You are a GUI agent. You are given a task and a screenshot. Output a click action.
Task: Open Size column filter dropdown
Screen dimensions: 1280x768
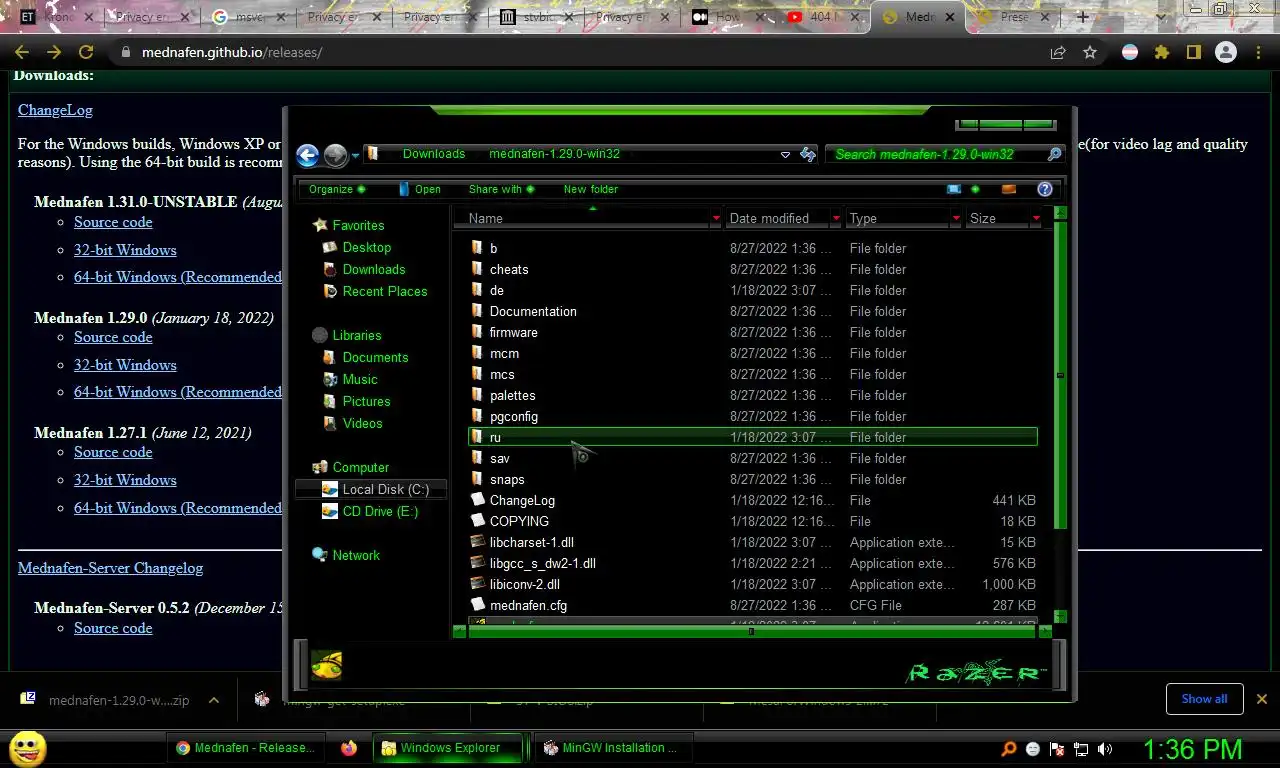tap(1036, 218)
